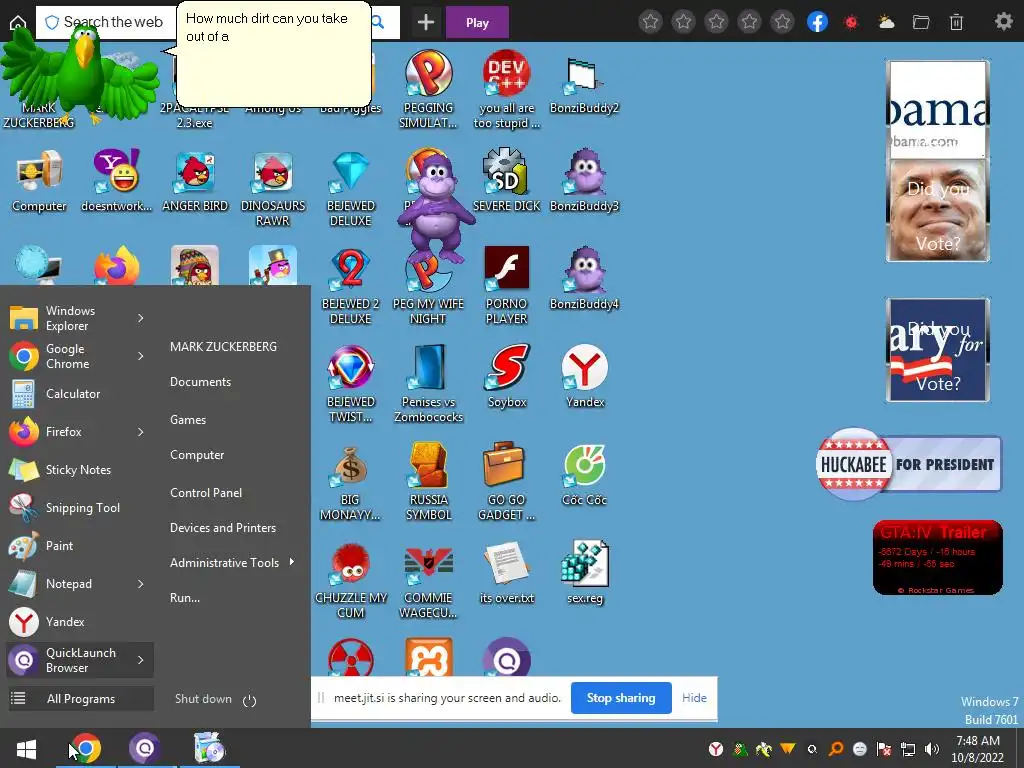Open RUSSIA SYMBOL desktop icon
Screen dimensions: 1024x768
click(x=428, y=482)
